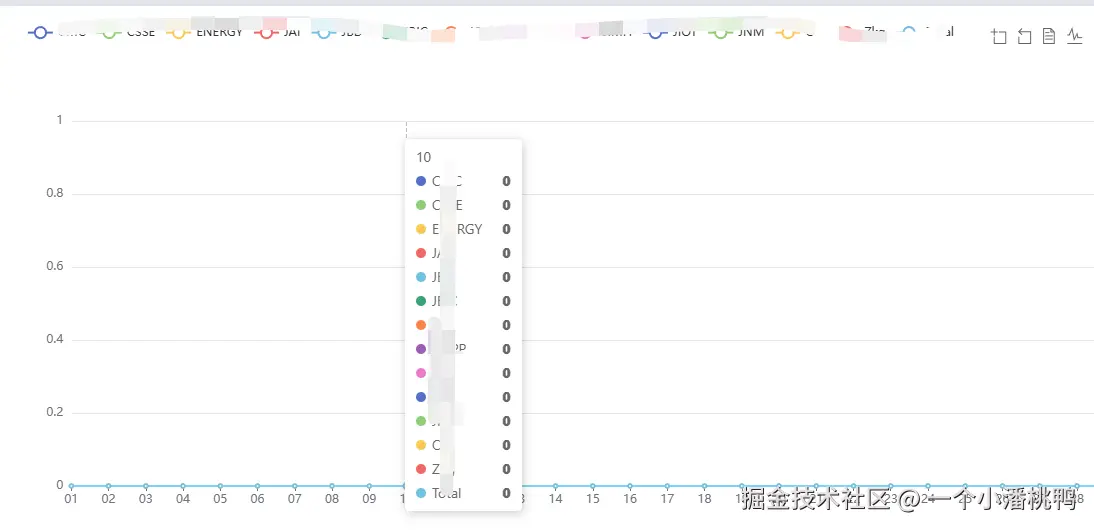Click y-axis value 1
The width and height of the screenshot is (1094, 530).
59,120
